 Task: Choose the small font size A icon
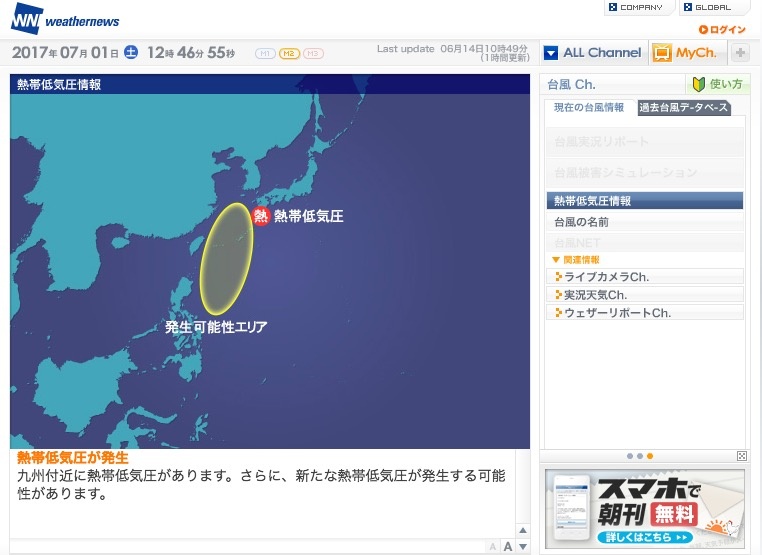tap(492, 546)
